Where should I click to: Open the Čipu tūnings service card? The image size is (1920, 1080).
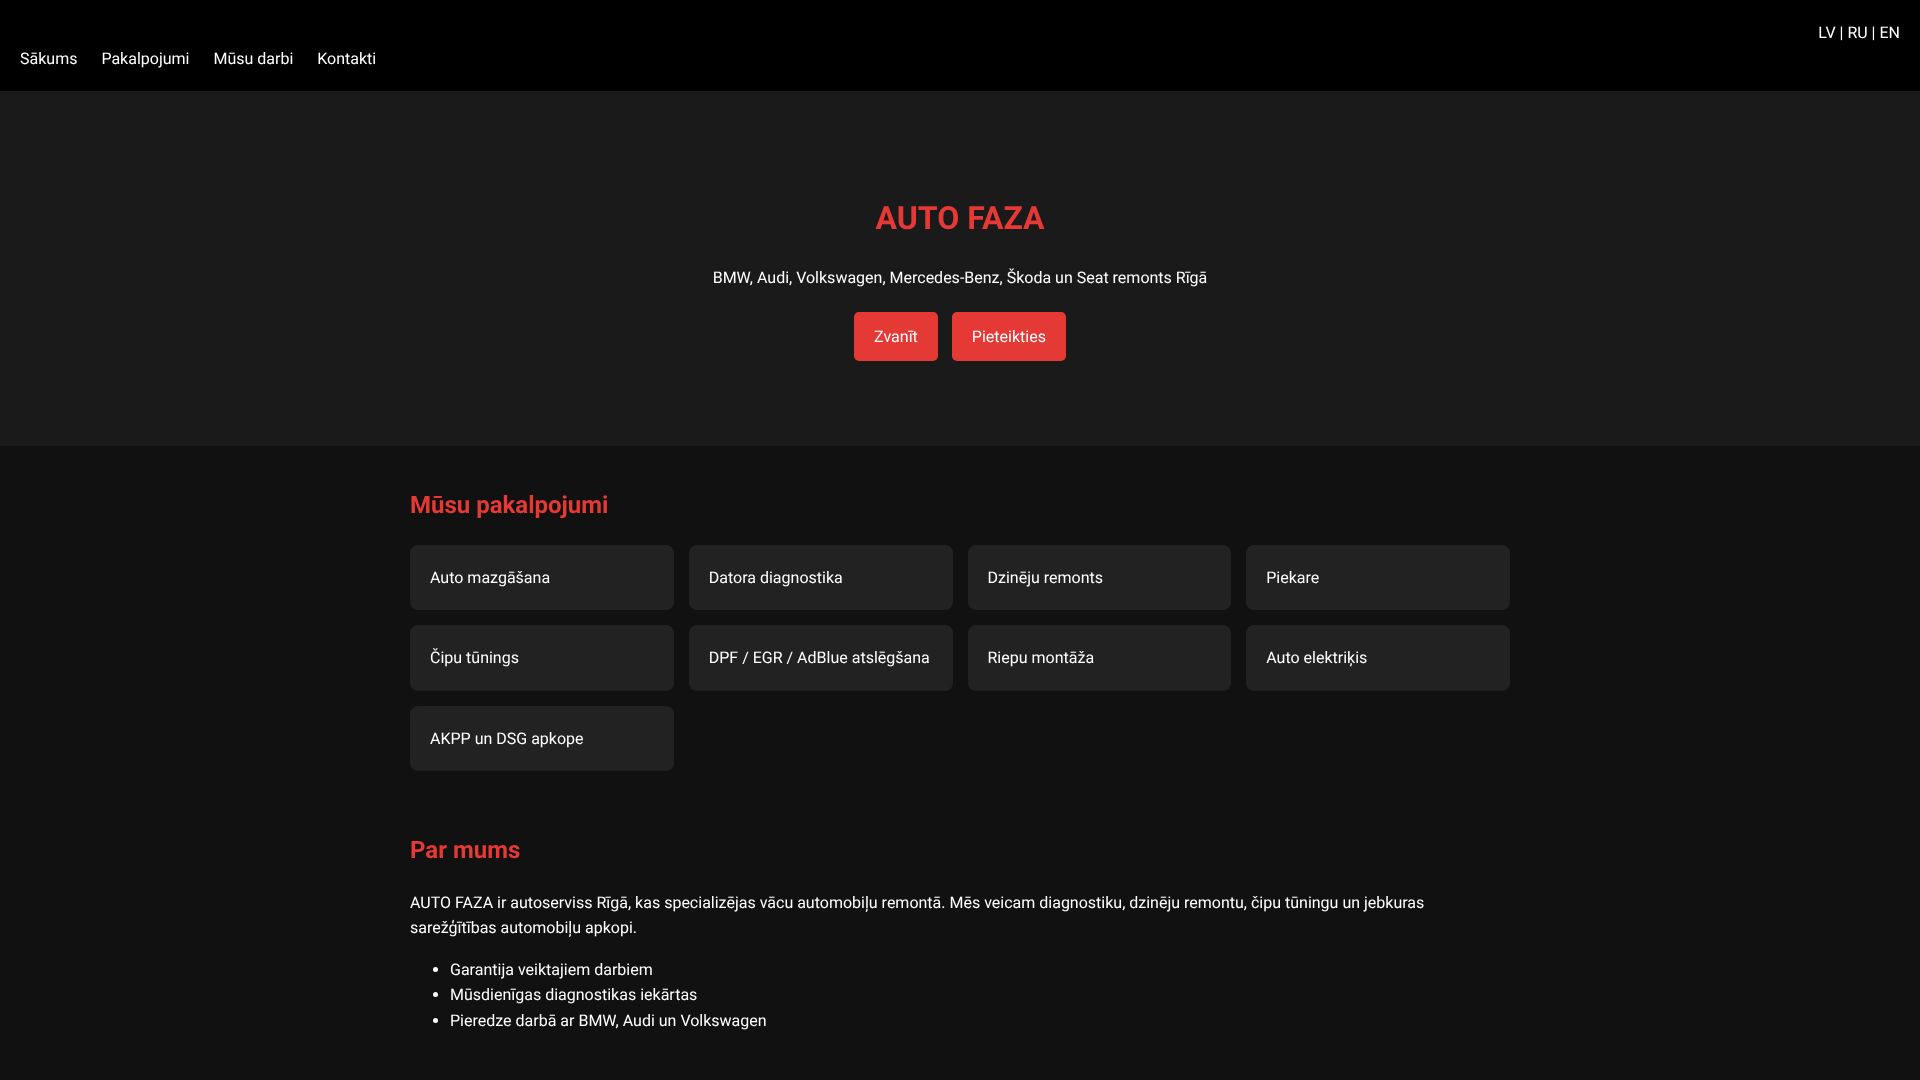click(542, 658)
